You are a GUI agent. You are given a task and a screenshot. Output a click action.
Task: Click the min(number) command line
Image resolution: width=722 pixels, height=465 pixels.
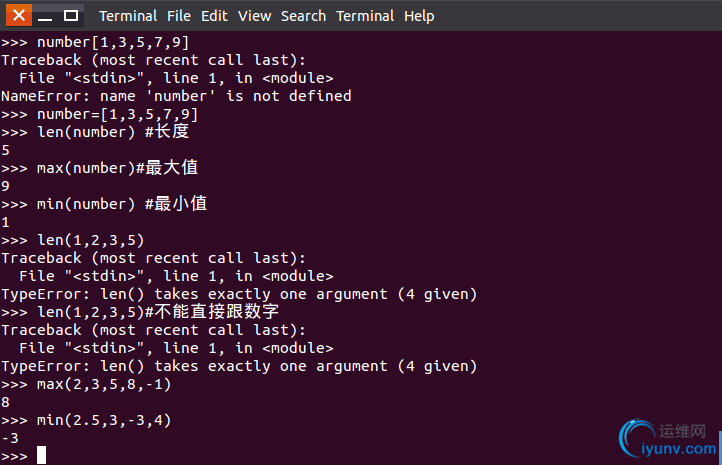pyautogui.click(x=104, y=204)
